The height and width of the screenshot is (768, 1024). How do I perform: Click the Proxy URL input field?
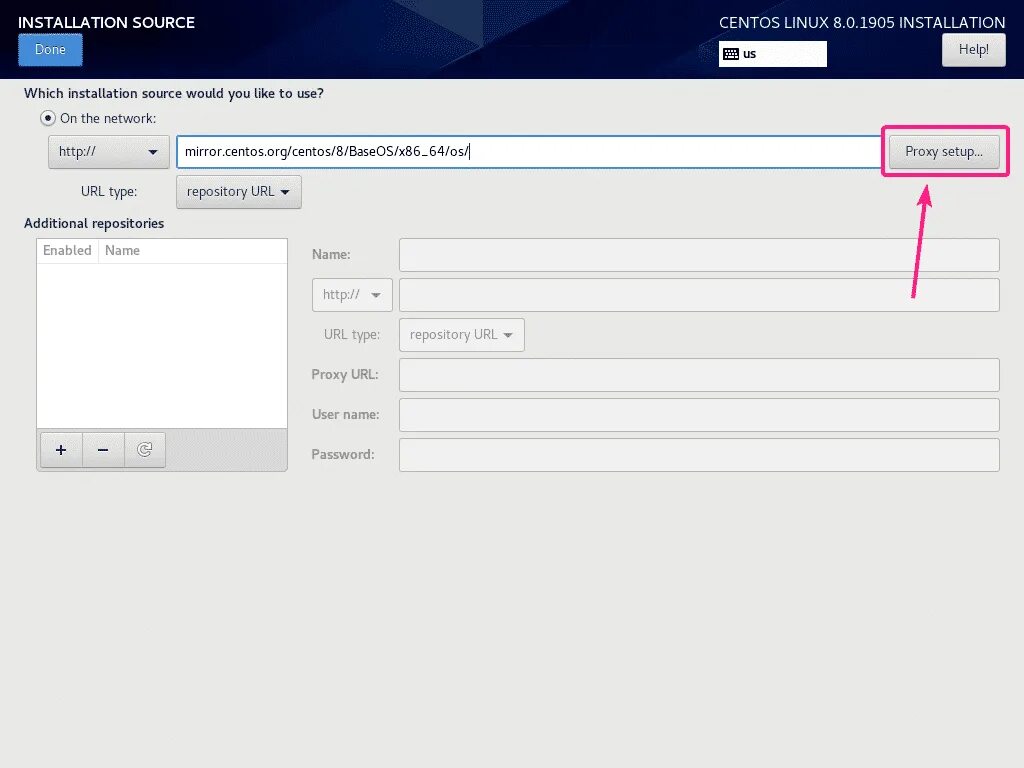[x=699, y=375]
